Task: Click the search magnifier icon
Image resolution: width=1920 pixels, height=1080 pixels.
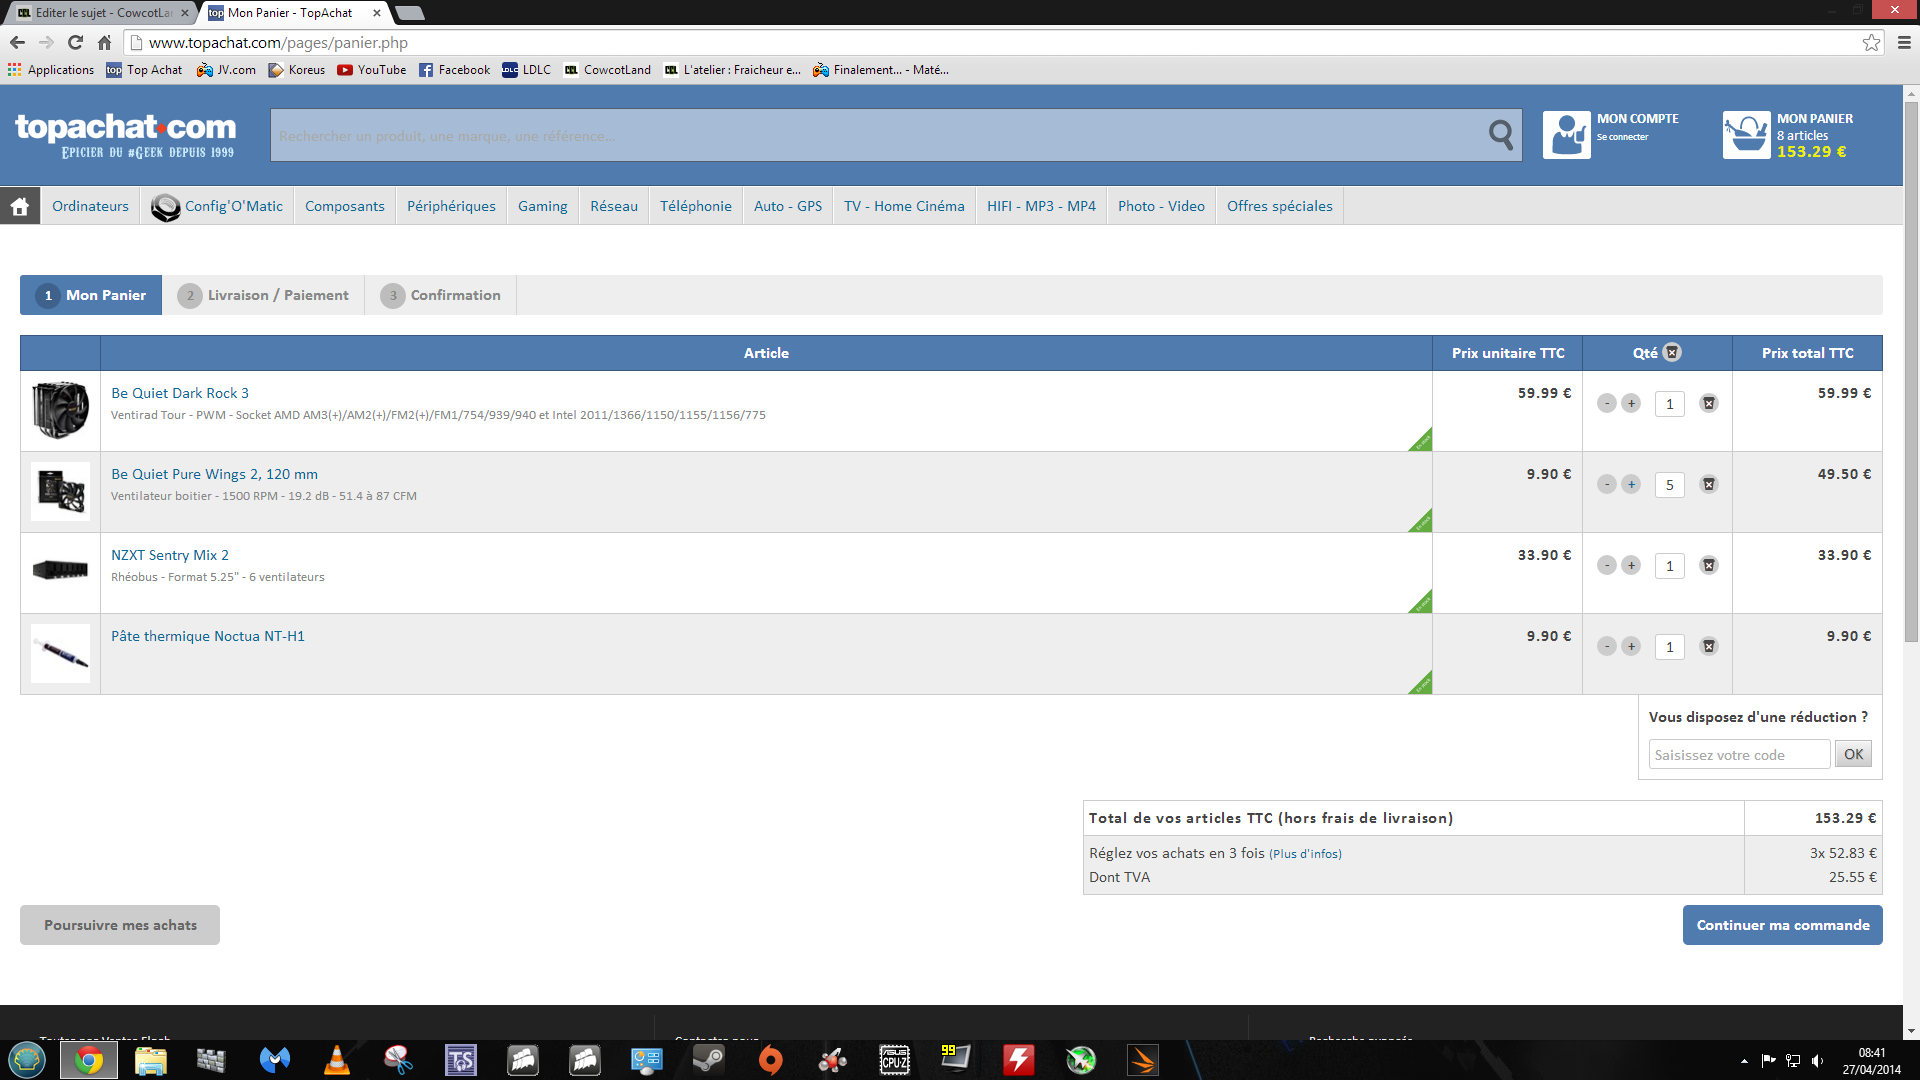Action: click(x=1500, y=135)
